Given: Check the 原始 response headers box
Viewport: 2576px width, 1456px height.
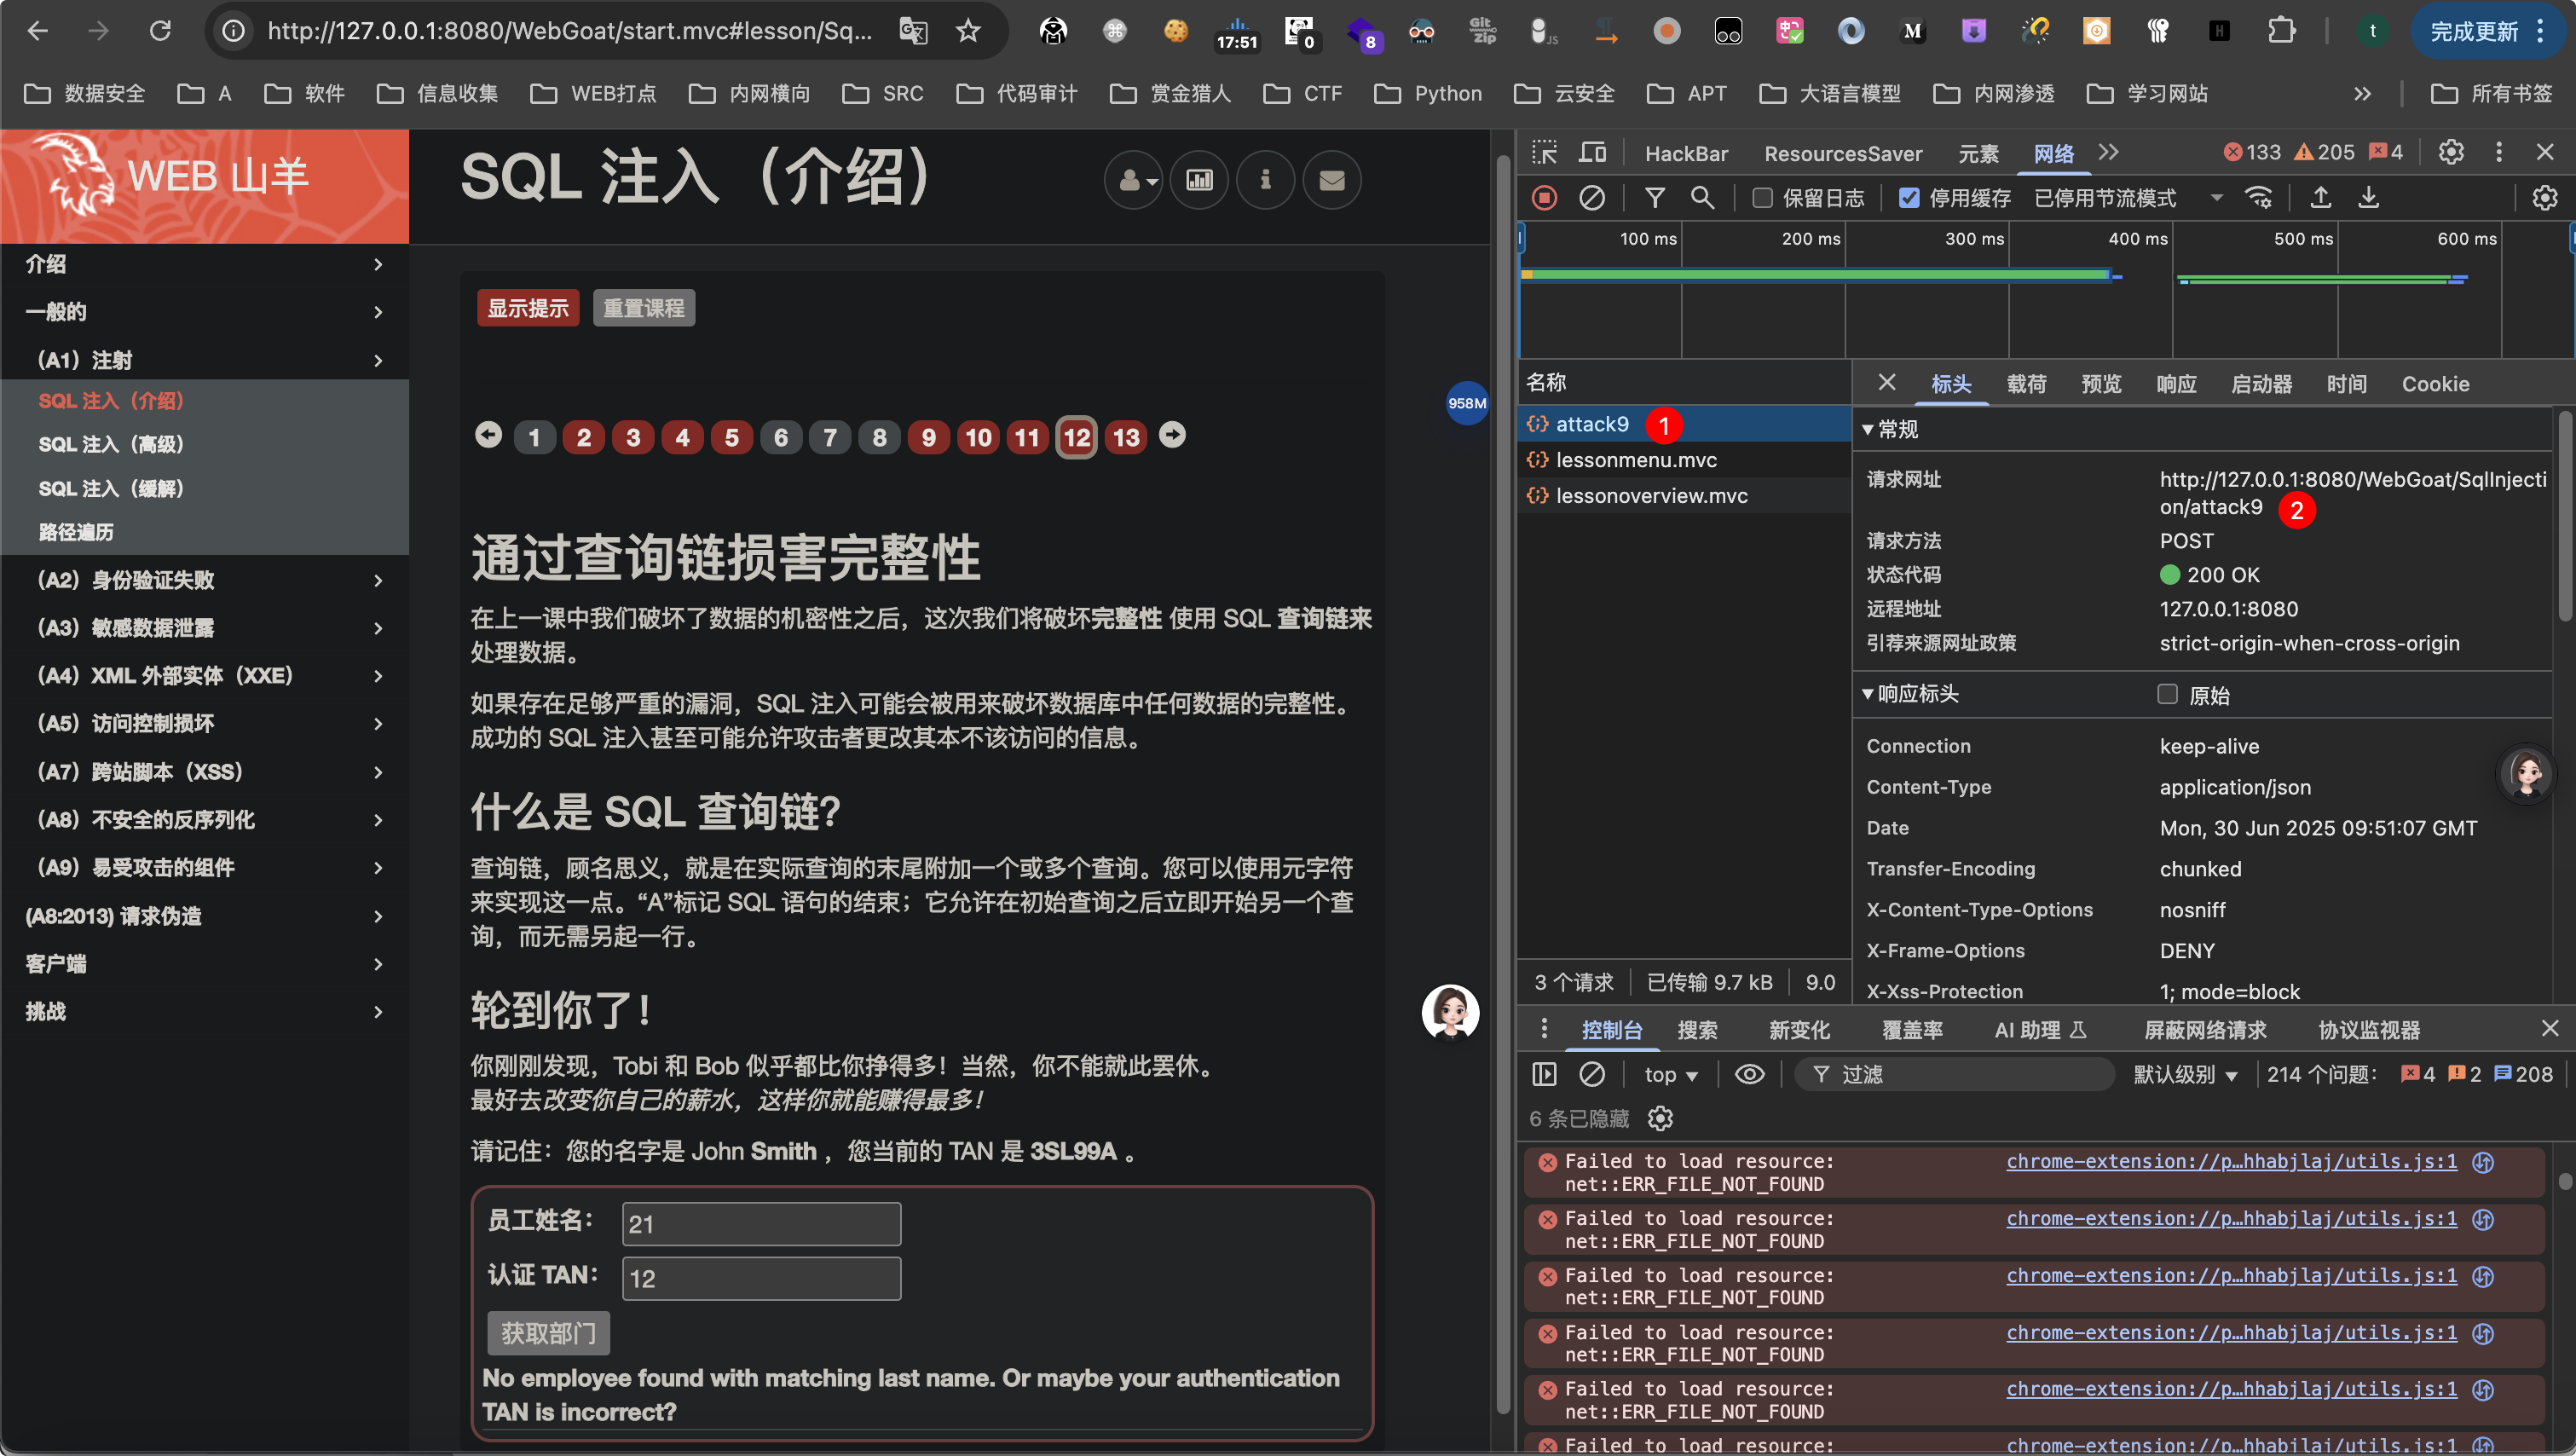Looking at the screenshot, I should 2167,694.
